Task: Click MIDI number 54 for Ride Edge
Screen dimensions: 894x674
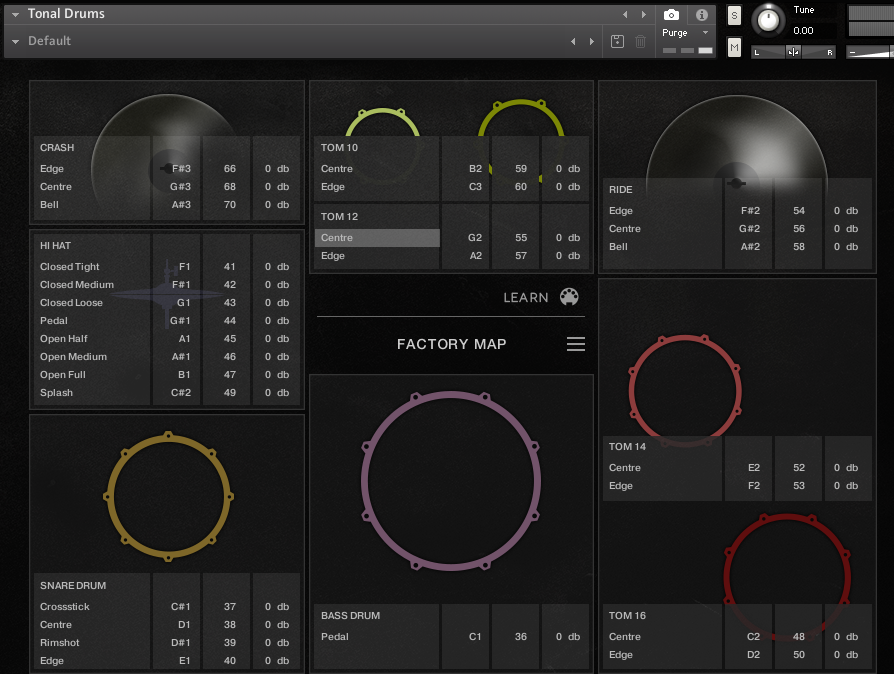Action: point(799,211)
